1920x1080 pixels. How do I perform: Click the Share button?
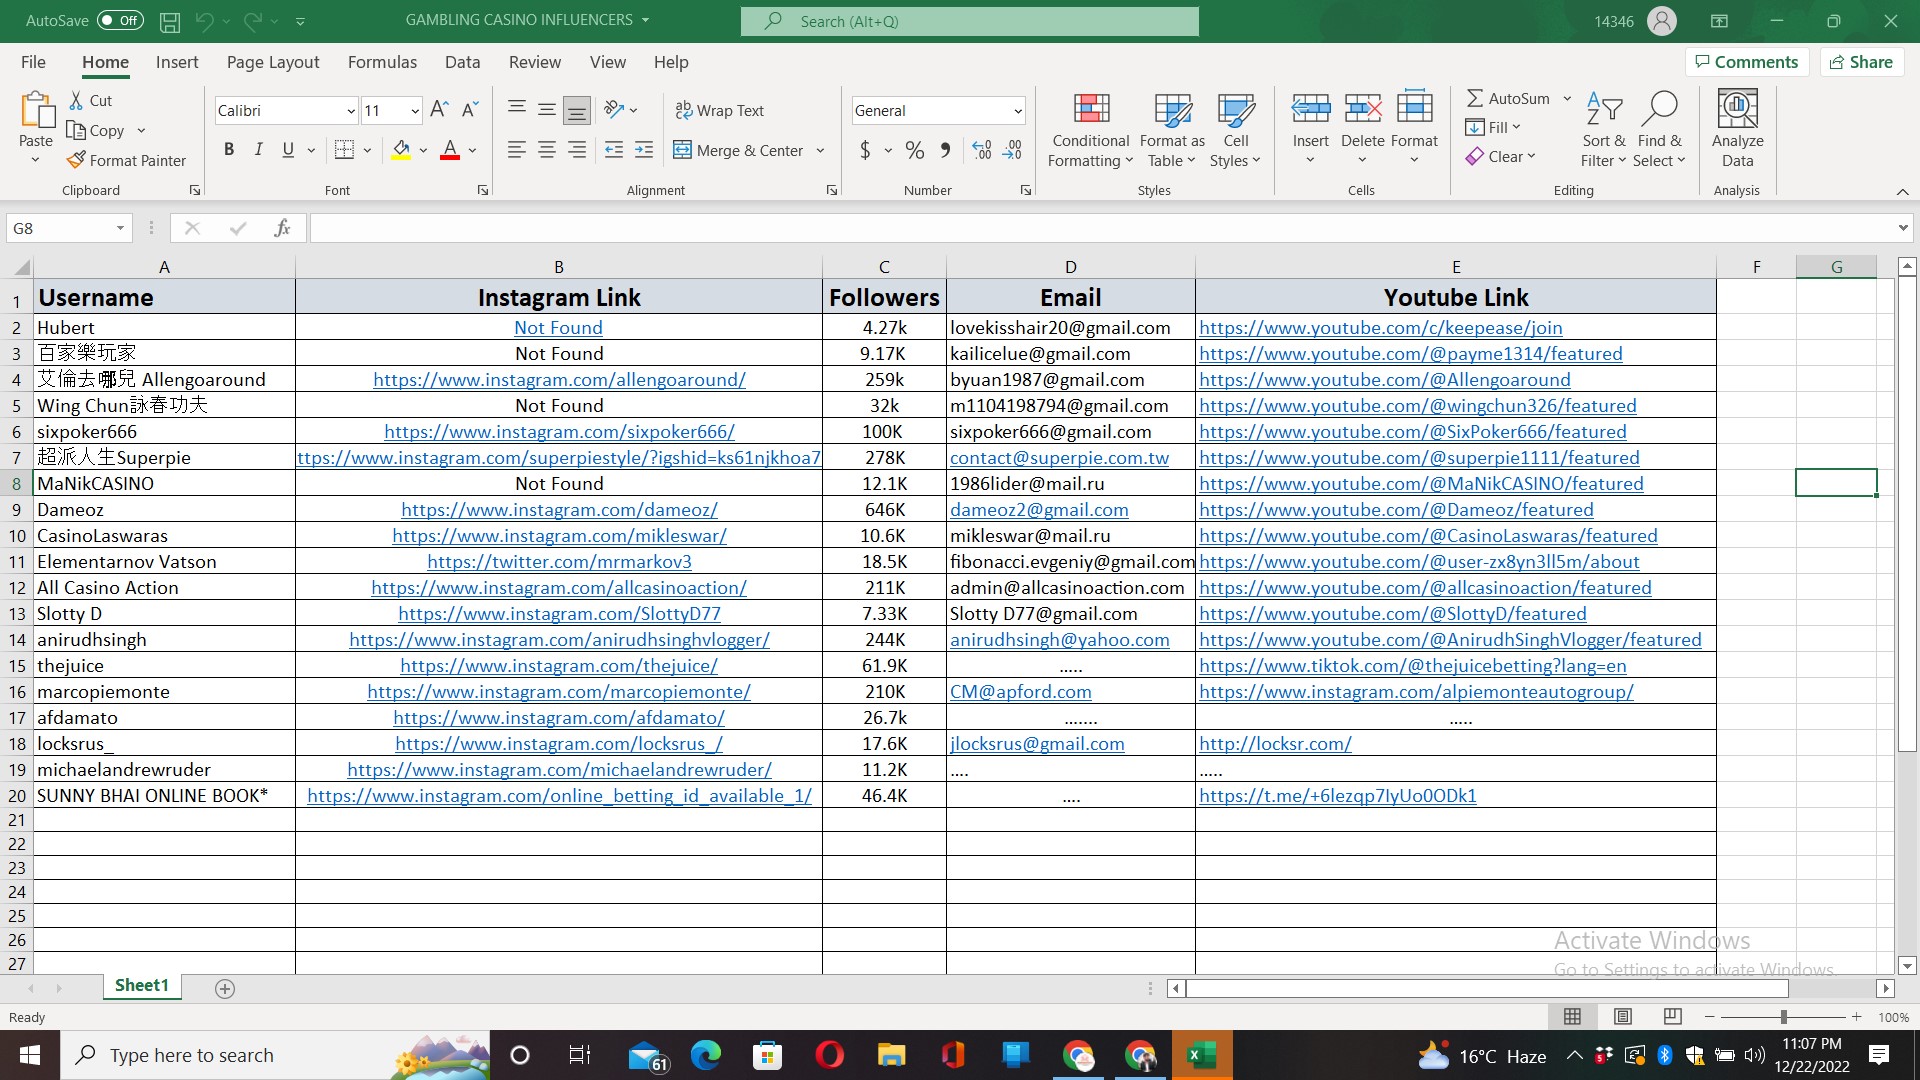point(1860,61)
